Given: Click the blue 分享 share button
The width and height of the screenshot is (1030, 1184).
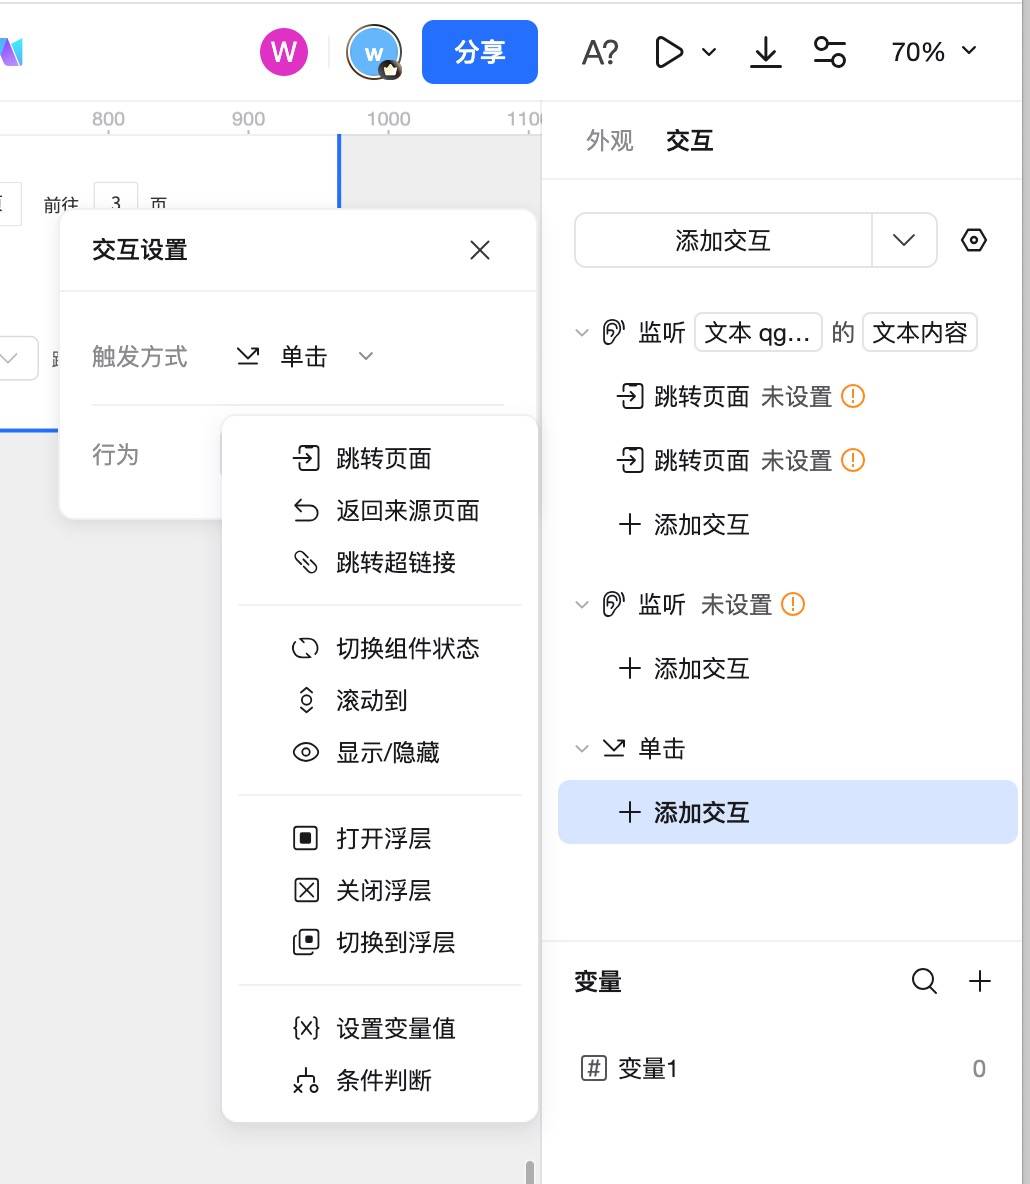Looking at the screenshot, I should [x=480, y=52].
